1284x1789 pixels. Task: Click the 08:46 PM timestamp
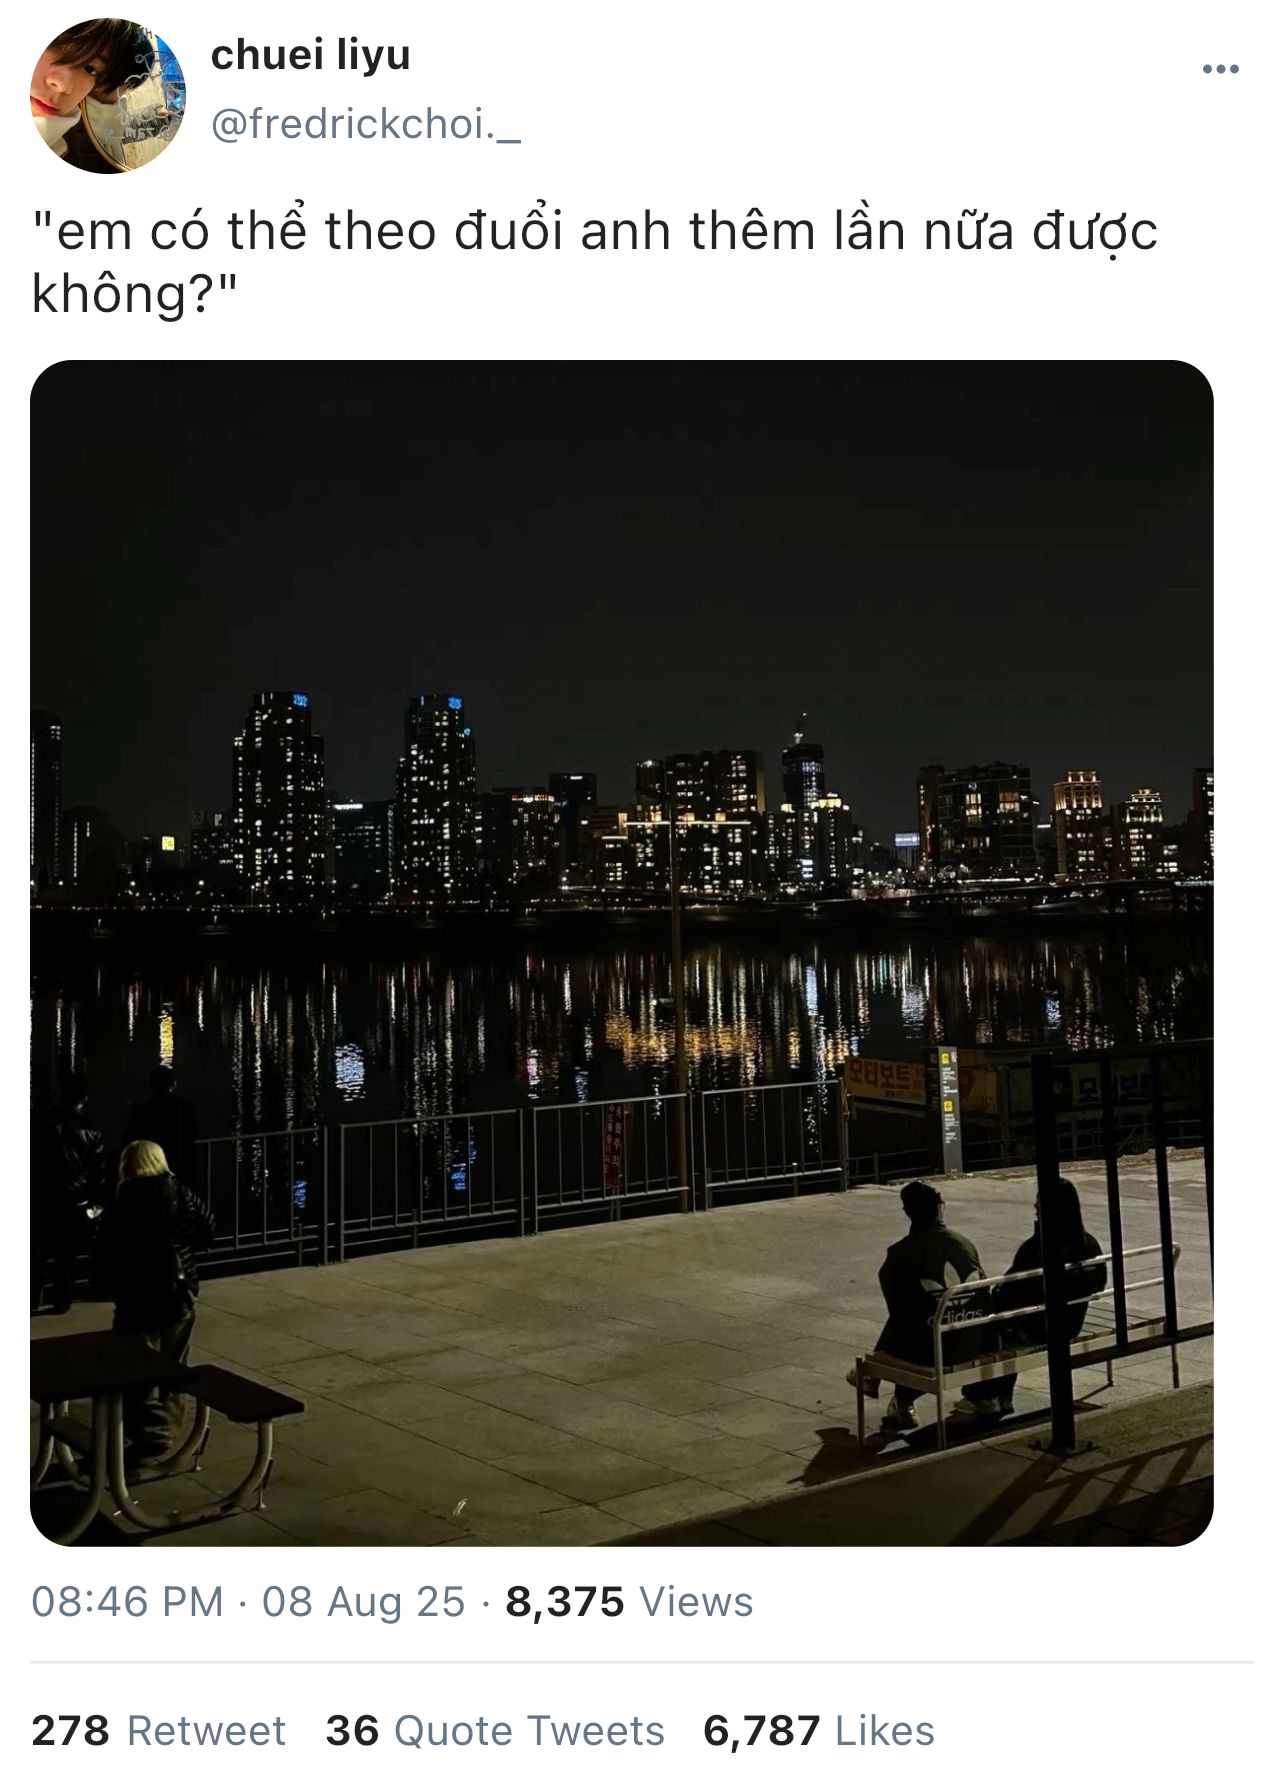click(x=127, y=1602)
